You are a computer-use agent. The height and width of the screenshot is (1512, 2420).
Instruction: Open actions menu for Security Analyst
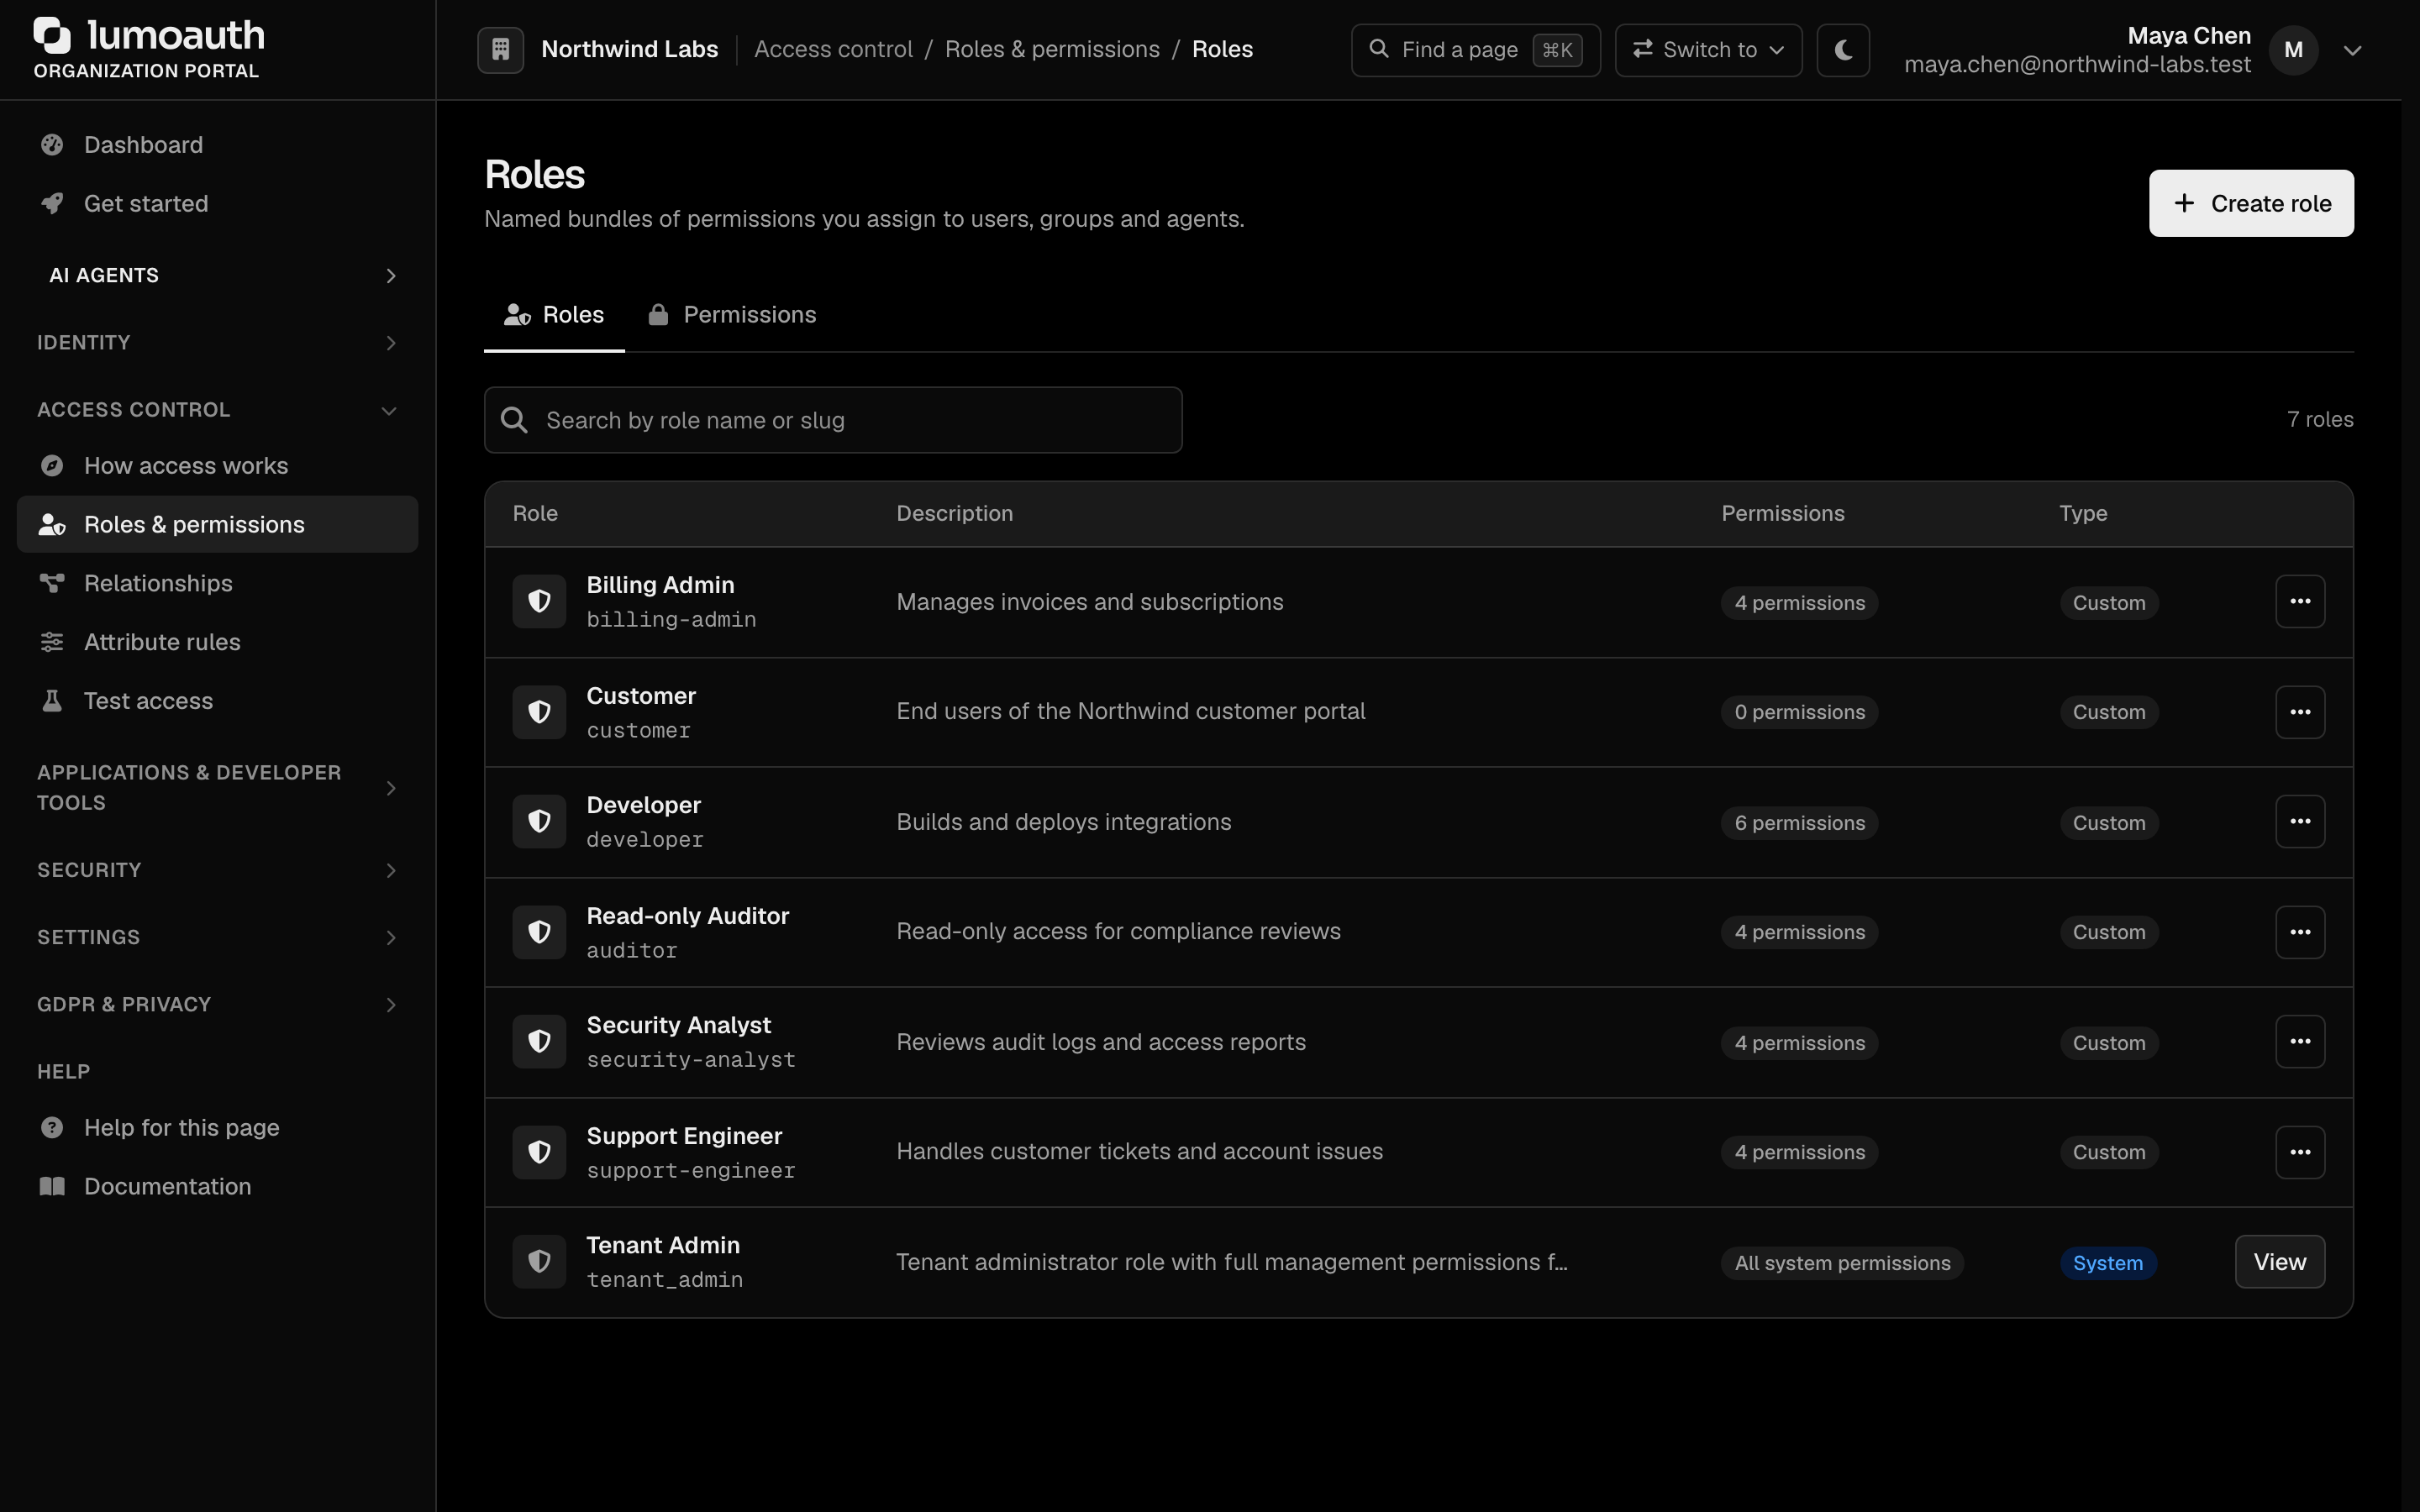[2300, 1041]
